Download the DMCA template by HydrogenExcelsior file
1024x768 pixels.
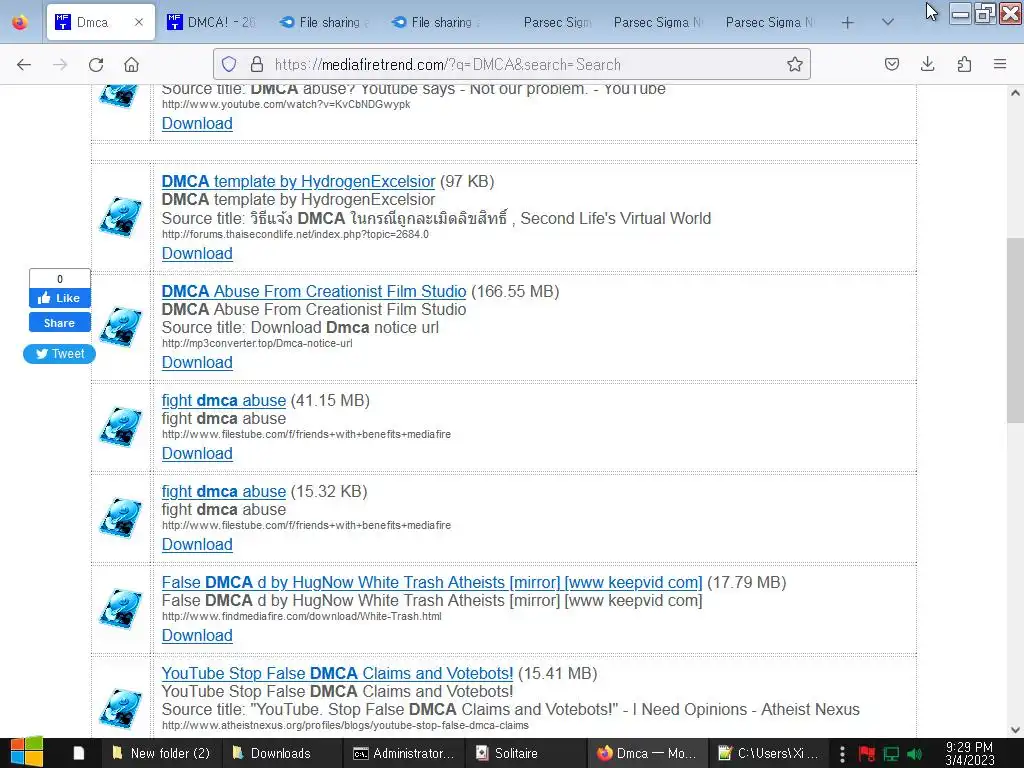(x=197, y=253)
